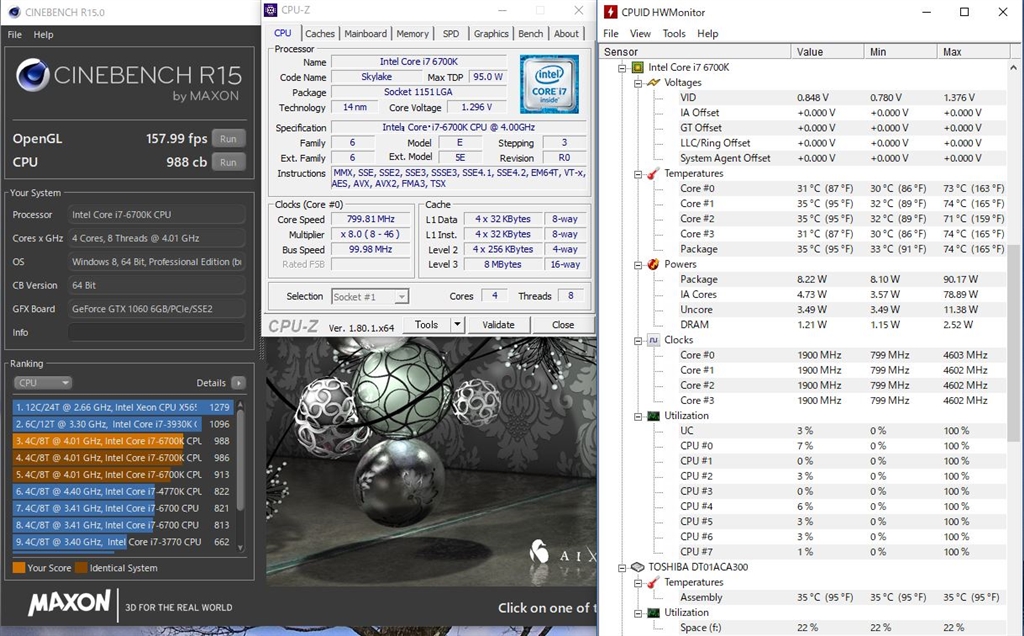This screenshot has height=636, width=1024.
Task: Click the Max column header
Action: 973,52
